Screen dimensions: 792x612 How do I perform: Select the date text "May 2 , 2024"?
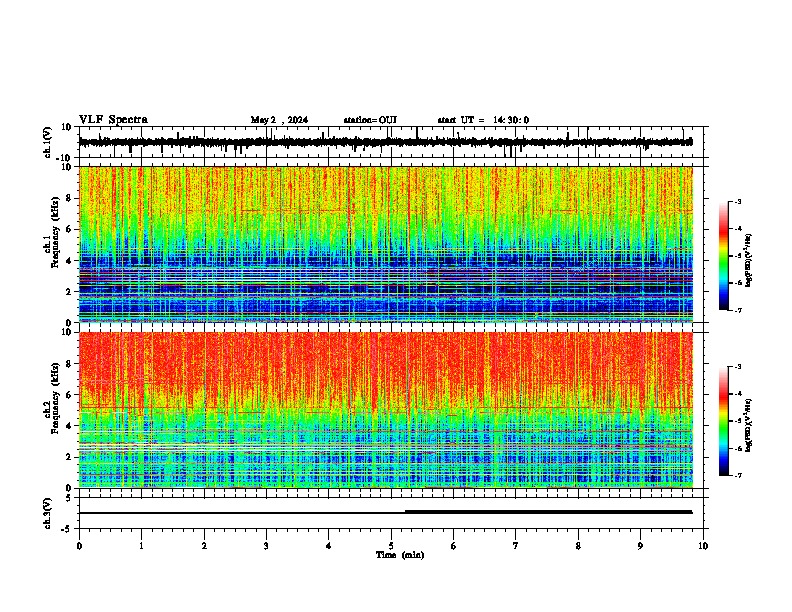tap(279, 120)
